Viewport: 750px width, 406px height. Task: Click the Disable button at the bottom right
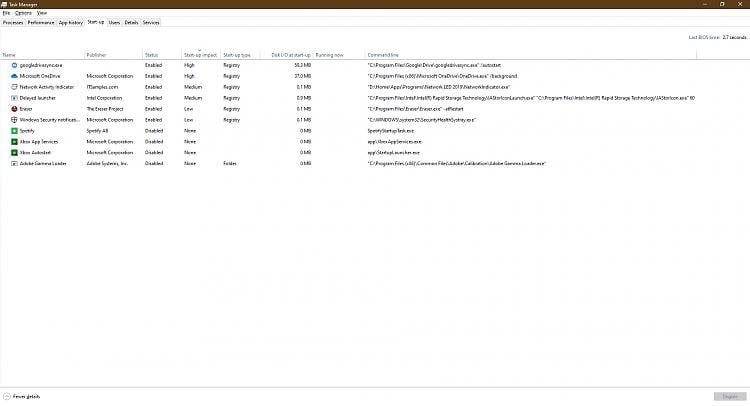[730, 396]
